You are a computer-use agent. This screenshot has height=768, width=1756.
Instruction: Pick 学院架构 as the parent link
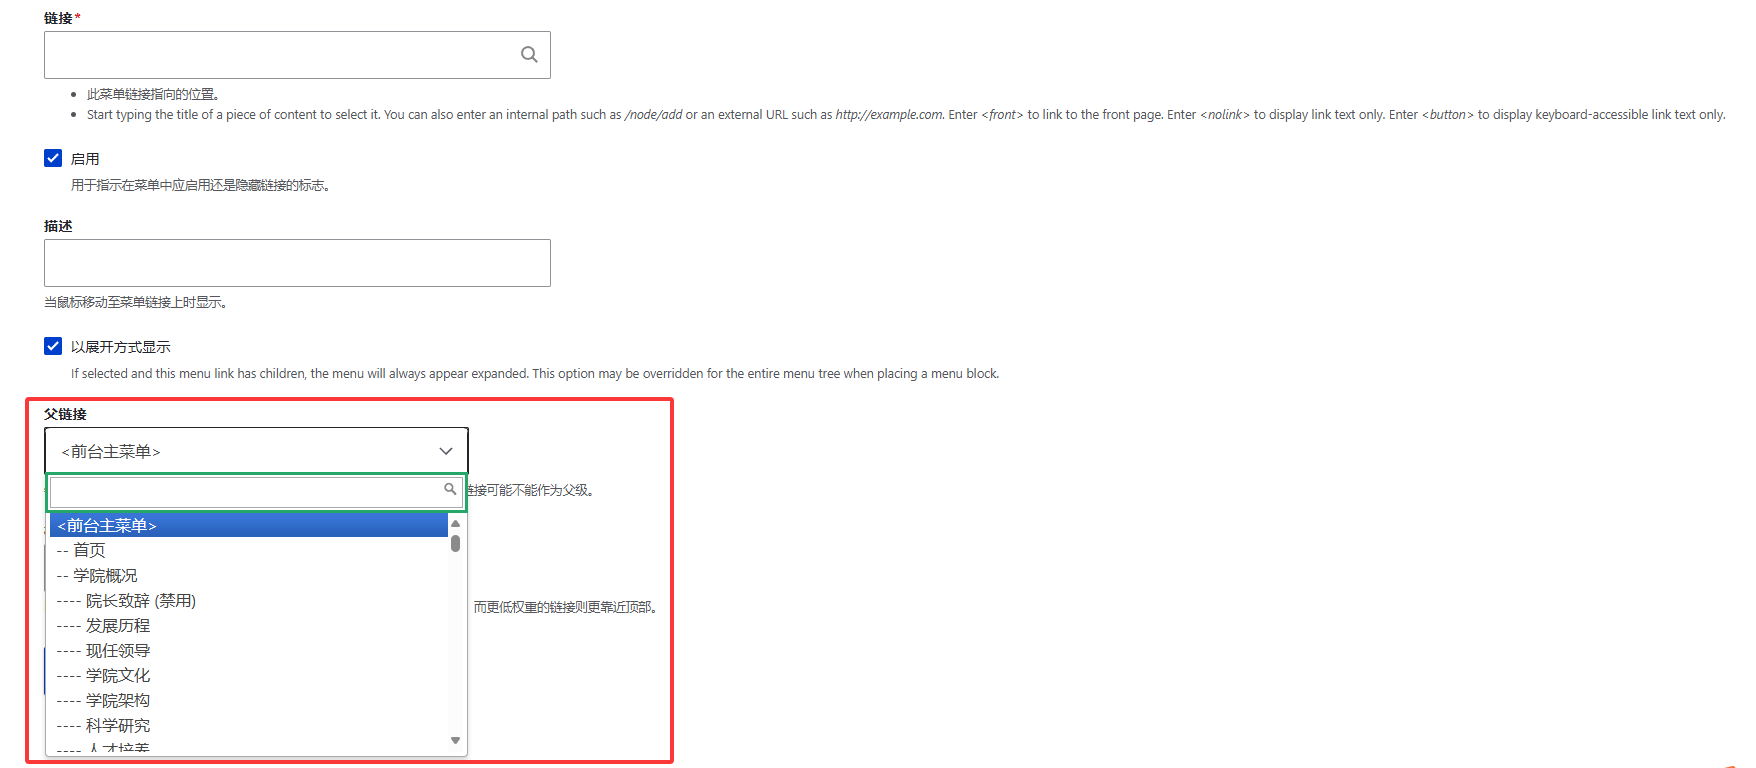click(x=117, y=701)
